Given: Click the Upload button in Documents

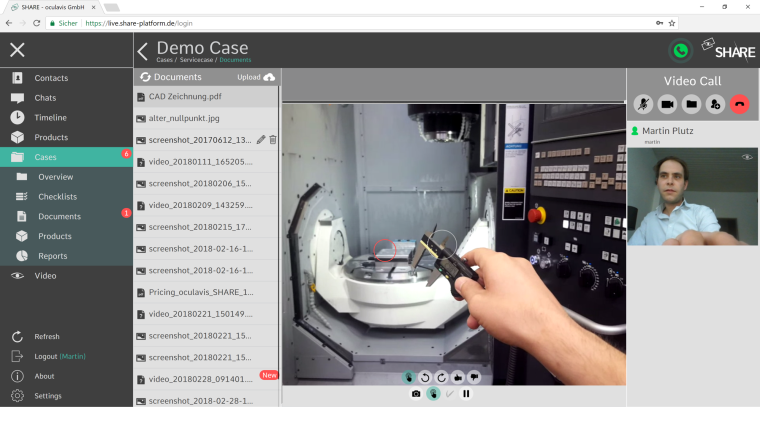Looking at the screenshot, I should point(255,77).
